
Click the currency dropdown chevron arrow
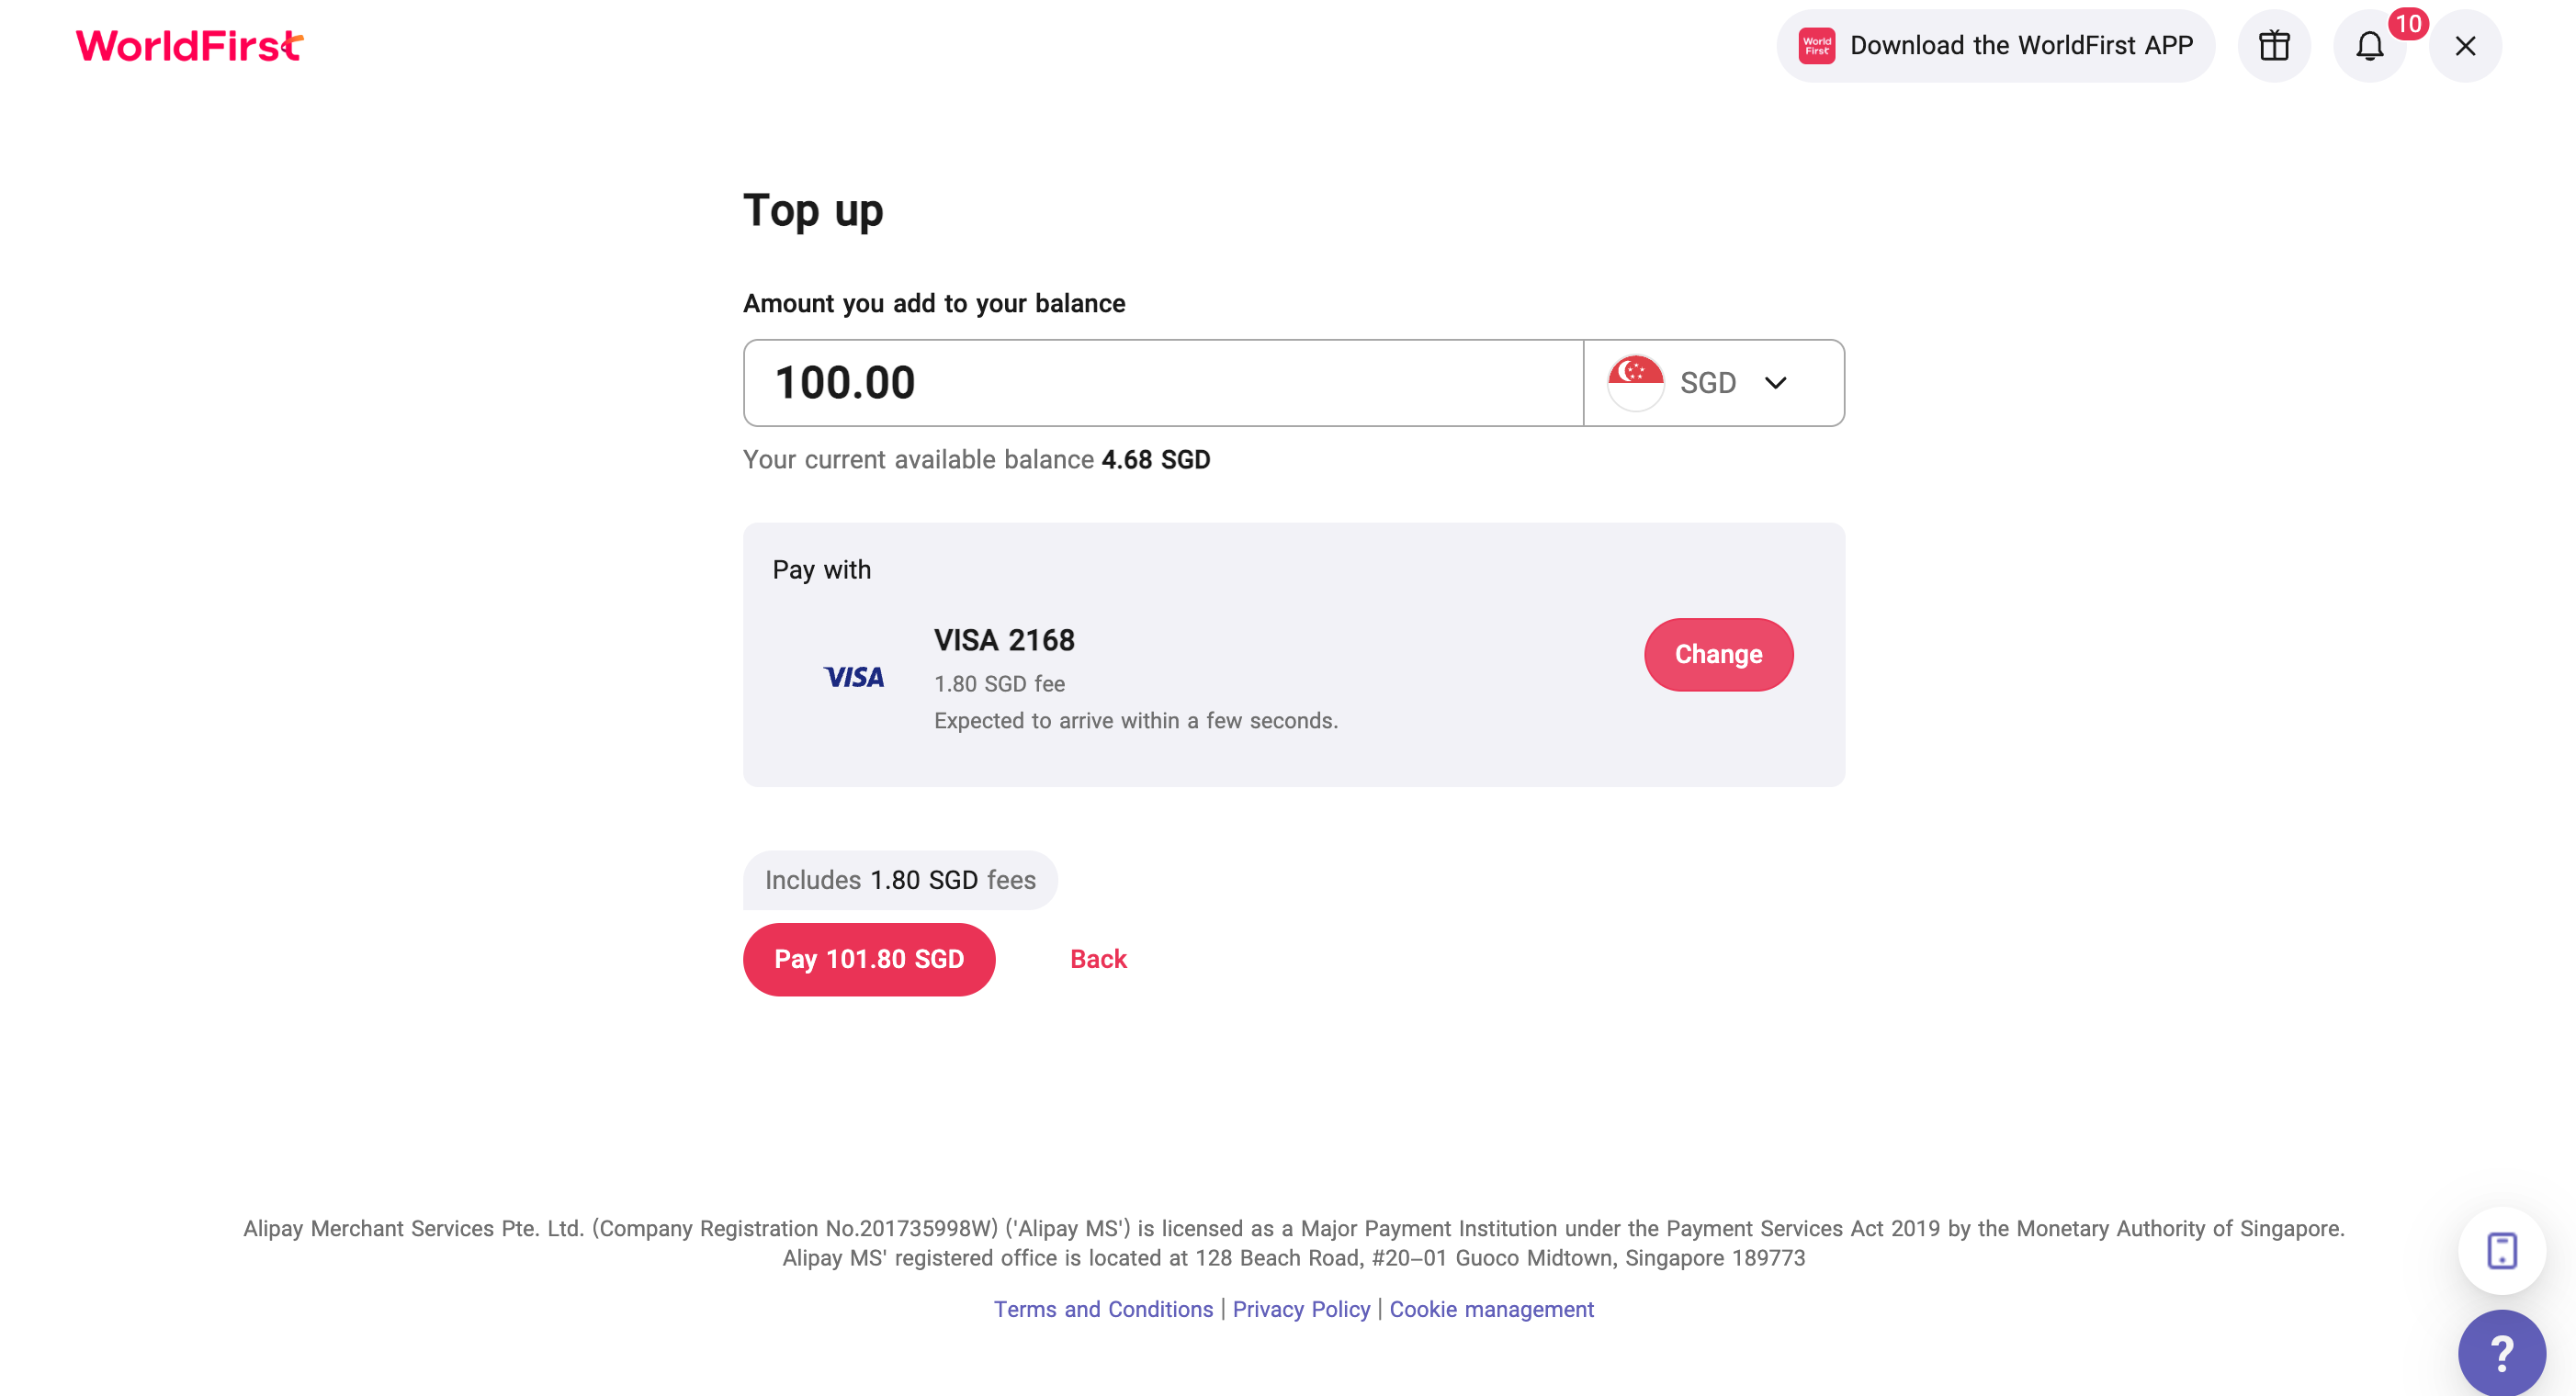pos(1775,383)
